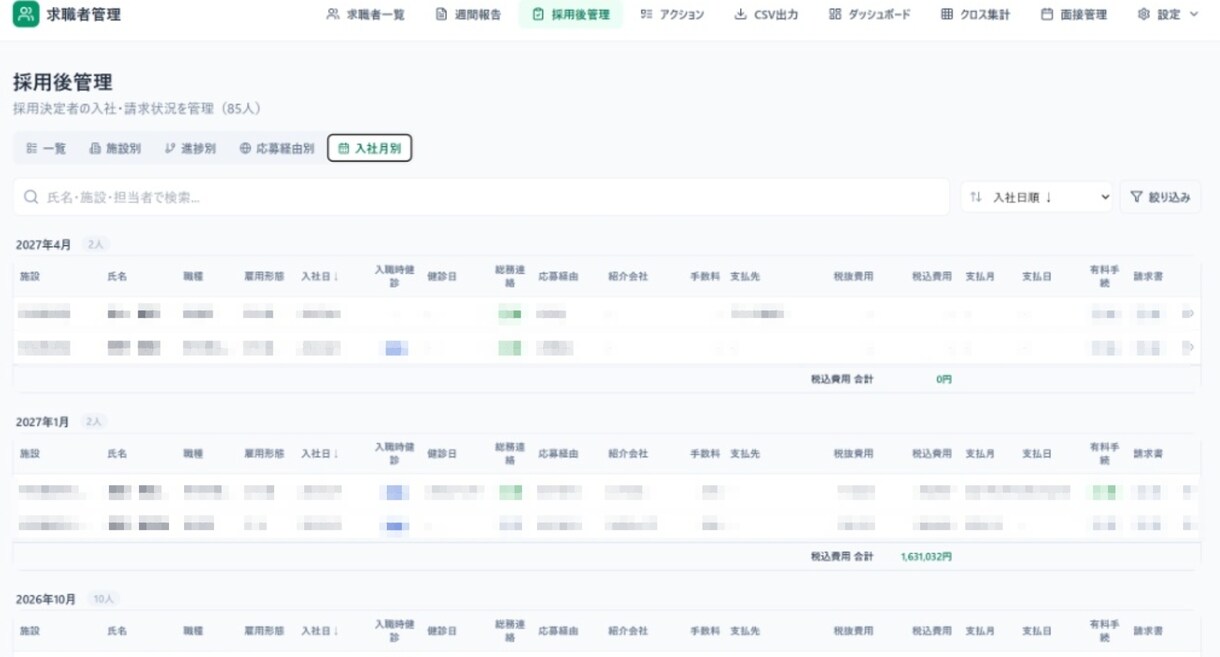Expand the 設定 dropdown menu
Viewport: 1220px width, 657px height.
click(1168, 15)
